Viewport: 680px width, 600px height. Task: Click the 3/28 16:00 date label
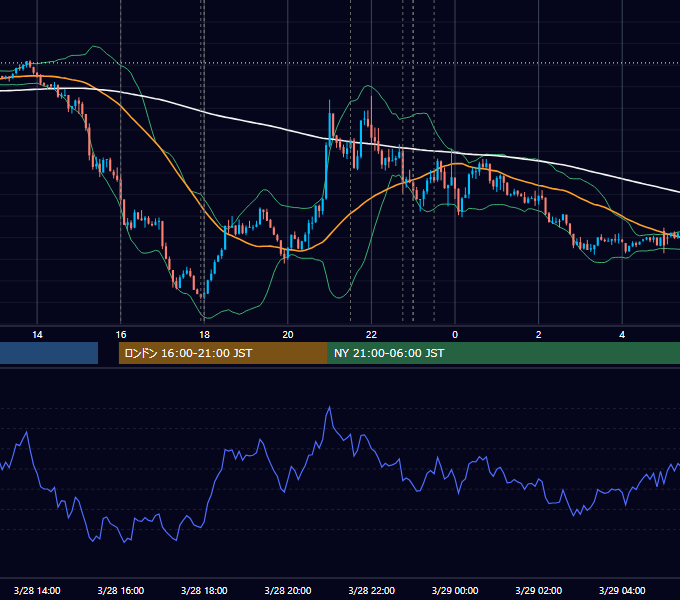[121, 590]
